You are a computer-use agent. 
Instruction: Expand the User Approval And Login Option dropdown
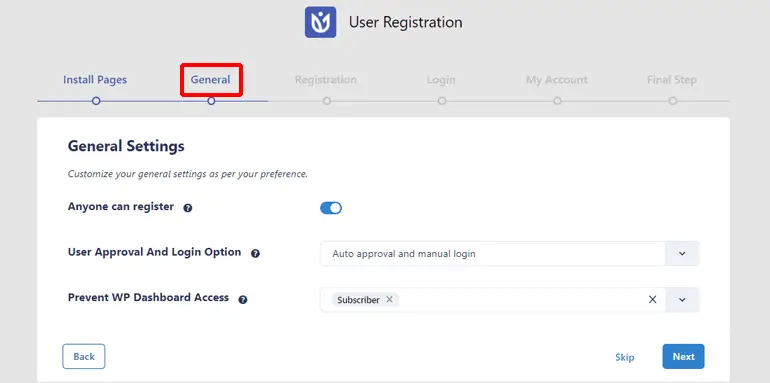(682, 253)
